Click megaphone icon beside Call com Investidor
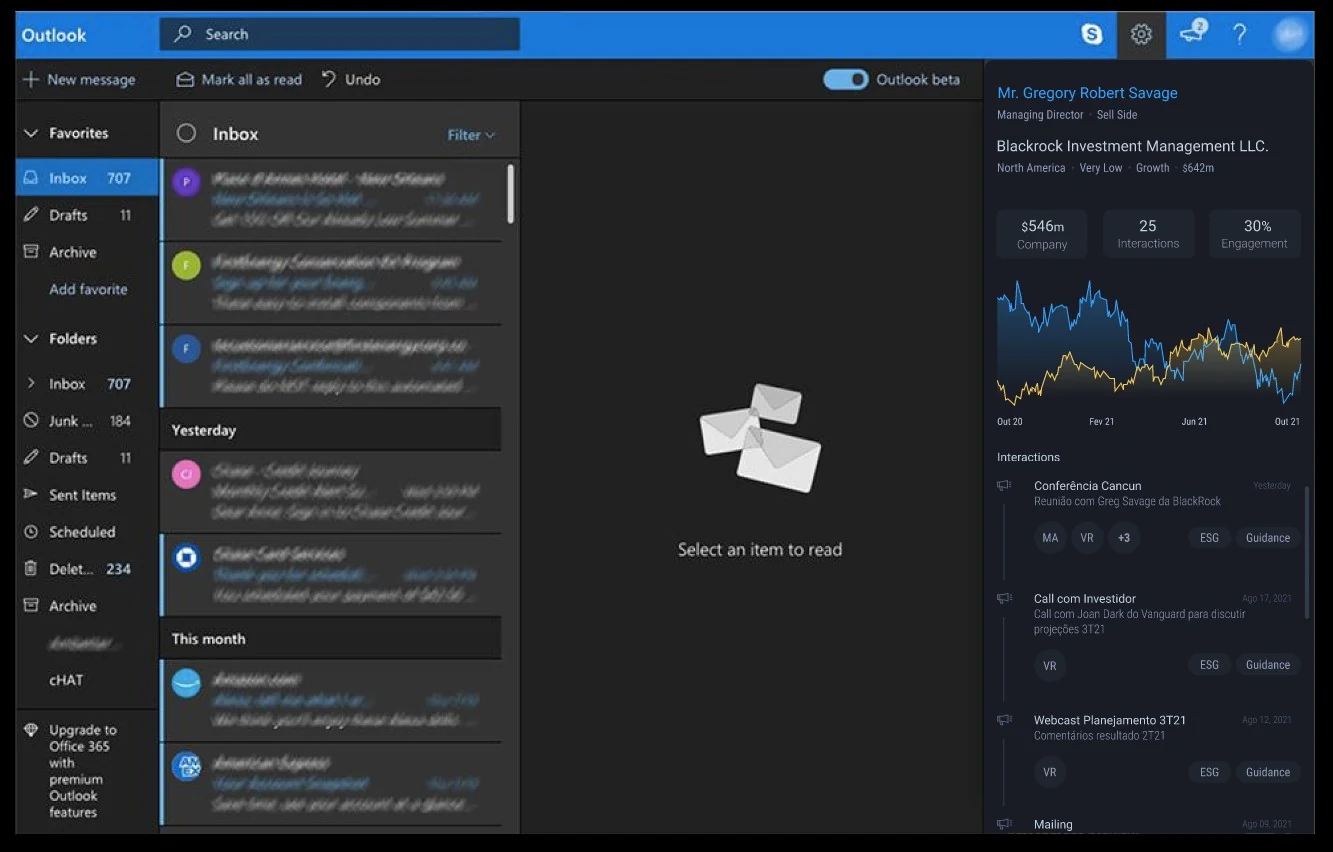Image resolution: width=1333 pixels, height=852 pixels. tap(1004, 599)
